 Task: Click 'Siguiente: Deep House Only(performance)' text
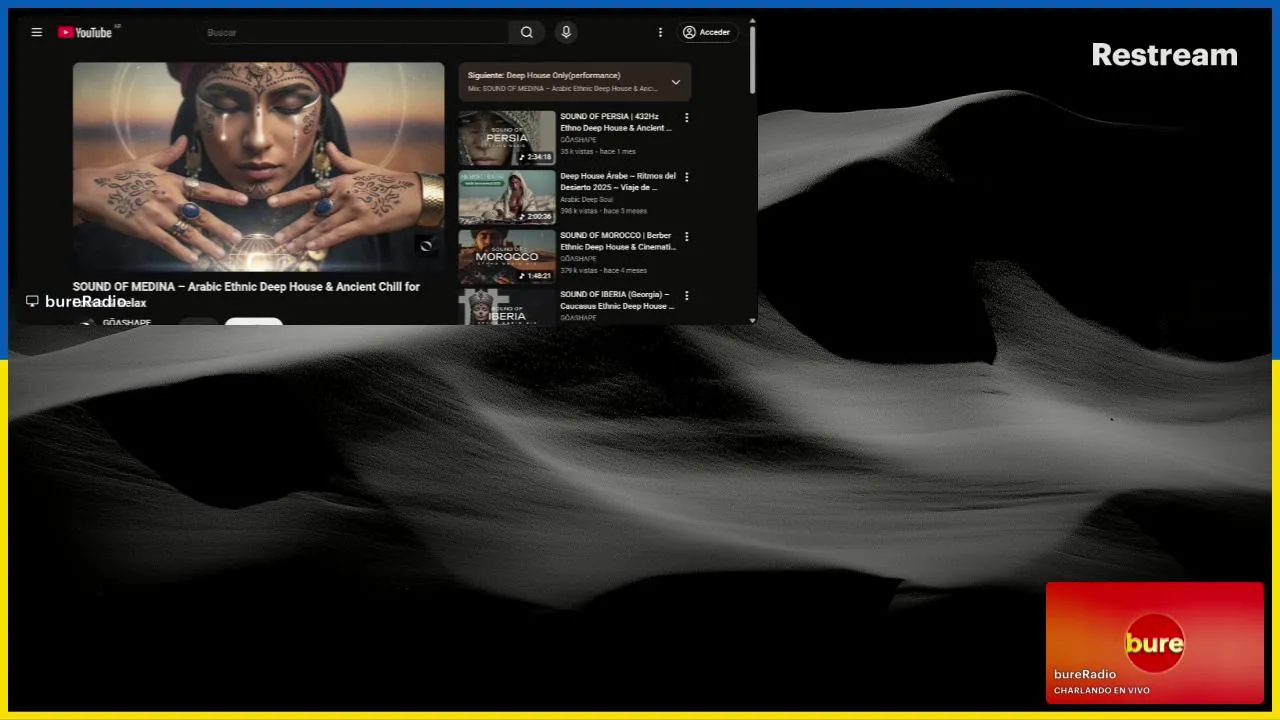(x=544, y=75)
